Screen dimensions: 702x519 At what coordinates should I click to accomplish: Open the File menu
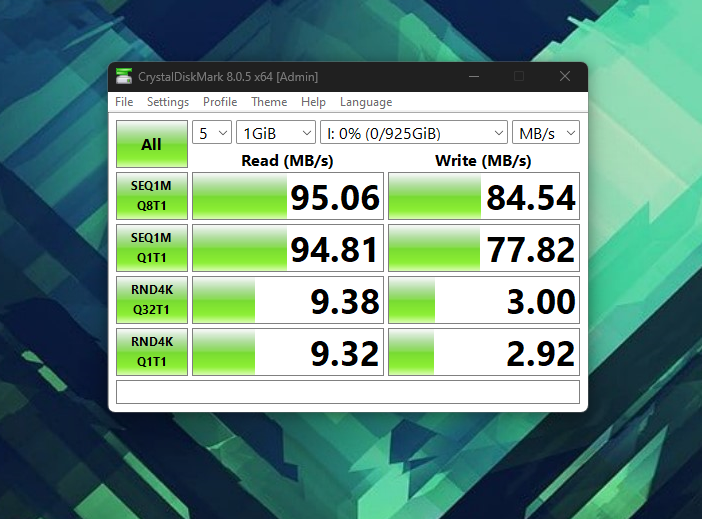tap(124, 102)
